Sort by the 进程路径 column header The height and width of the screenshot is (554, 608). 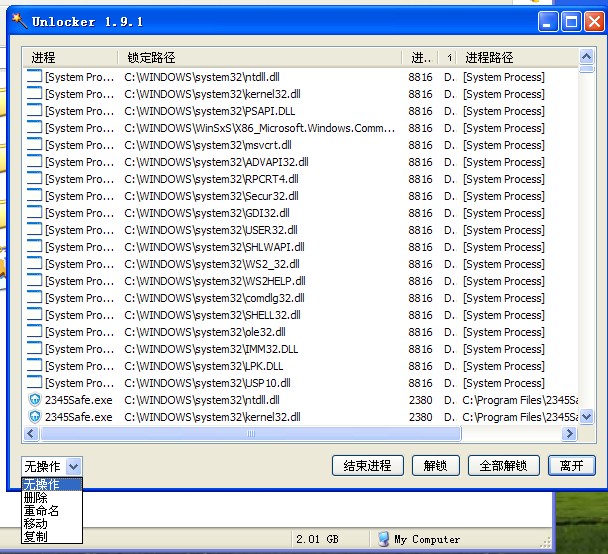click(x=516, y=58)
